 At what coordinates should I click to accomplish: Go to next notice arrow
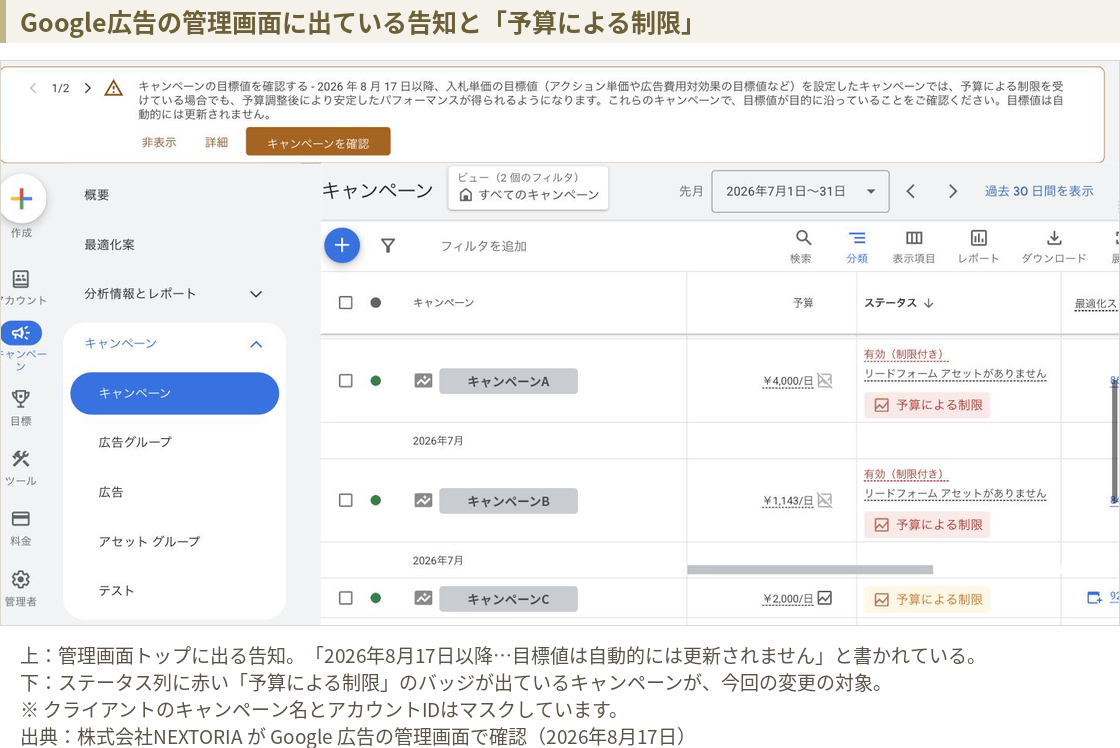coord(88,88)
